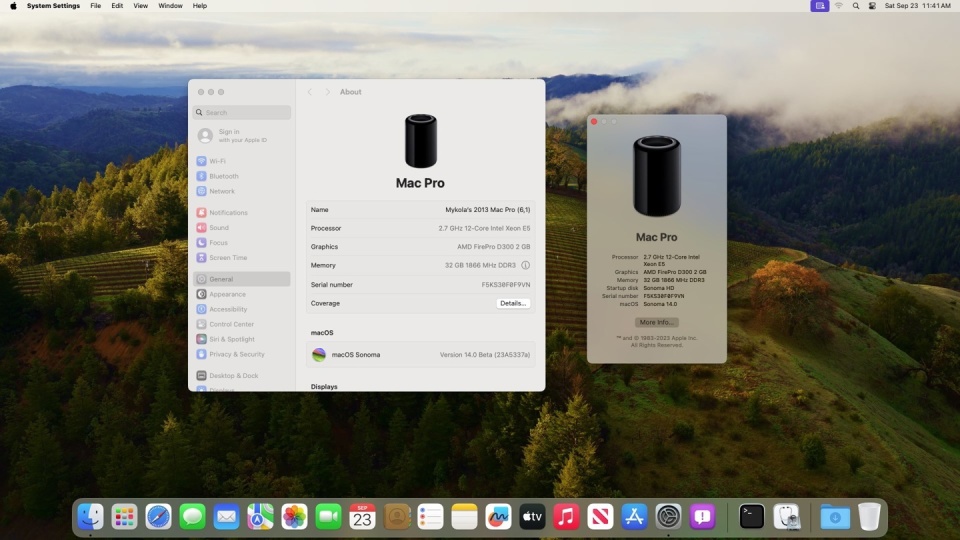The image size is (960, 540).
Task: Open Finder from the Dock
Action: 91,517
